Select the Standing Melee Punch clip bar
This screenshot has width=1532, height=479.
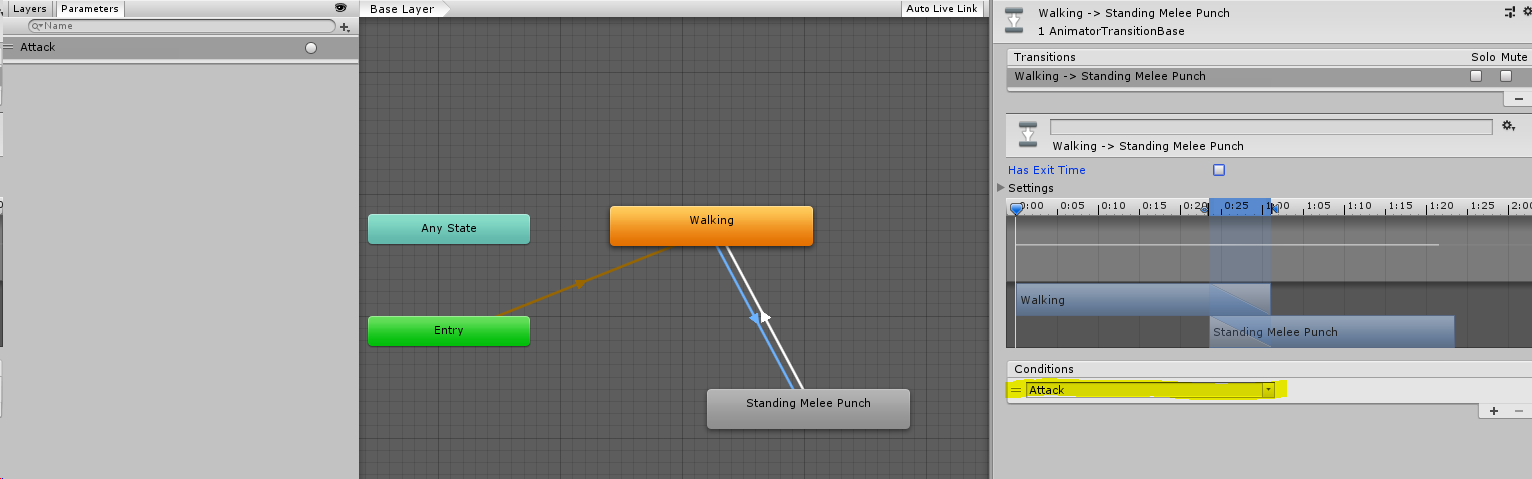tap(1331, 332)
